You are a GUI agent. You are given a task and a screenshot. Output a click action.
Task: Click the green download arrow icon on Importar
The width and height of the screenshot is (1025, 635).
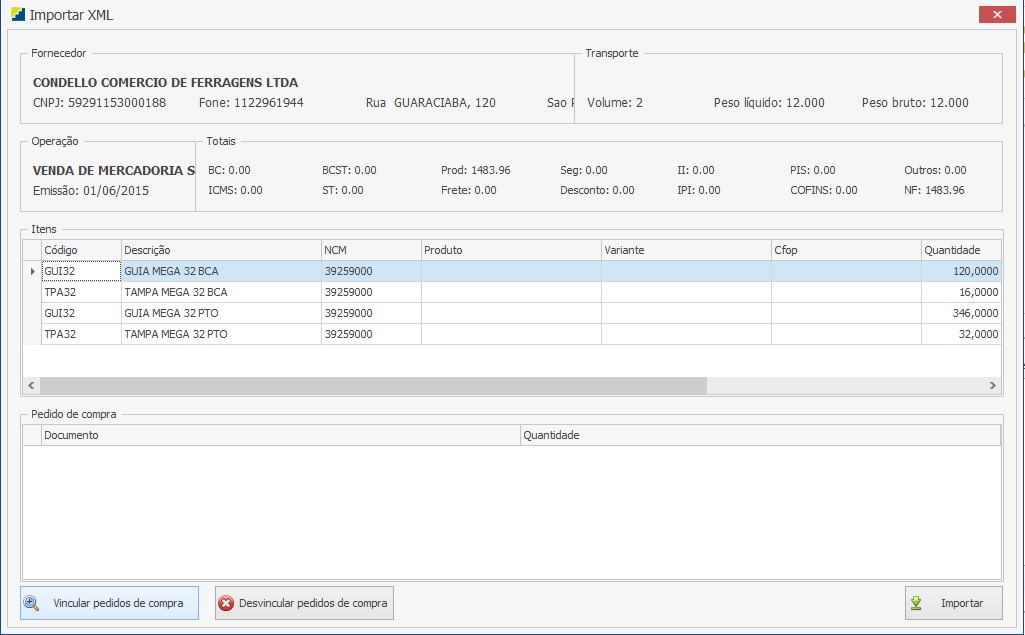[x=916, y=603]
